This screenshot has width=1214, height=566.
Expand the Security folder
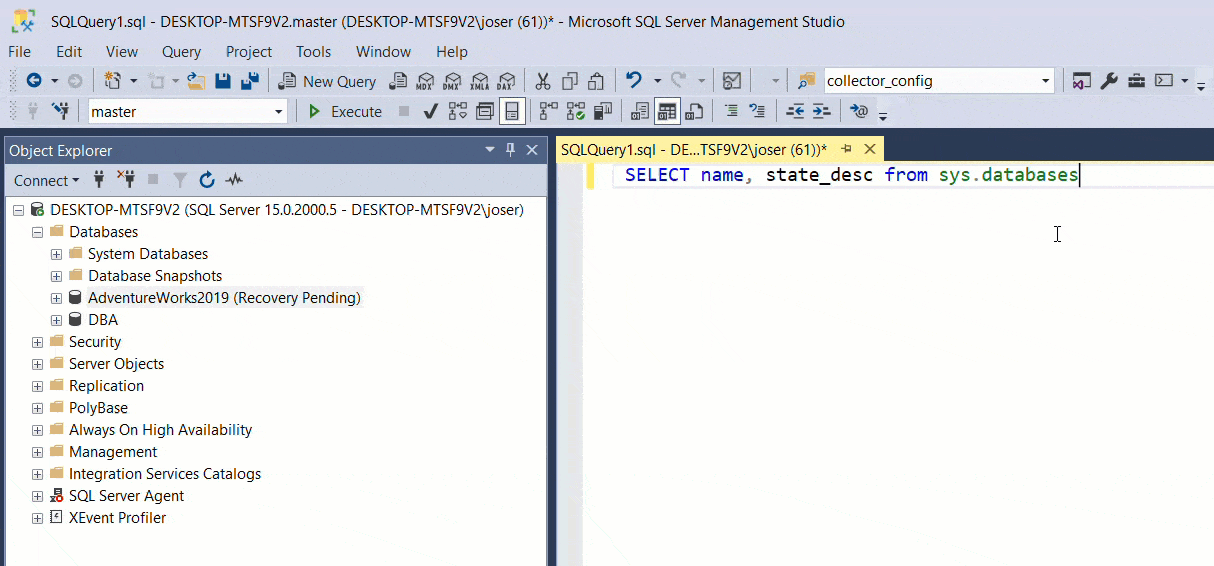pyautogui.click(x=37, y=342)
